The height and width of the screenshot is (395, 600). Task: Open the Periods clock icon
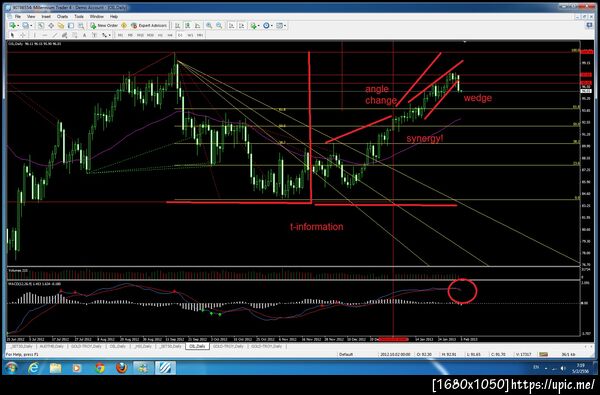point(266,25)
